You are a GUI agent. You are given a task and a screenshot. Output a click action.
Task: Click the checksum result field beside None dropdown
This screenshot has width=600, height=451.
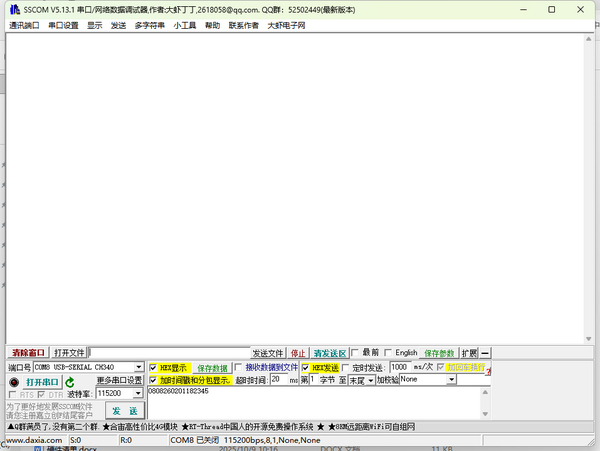474,379
